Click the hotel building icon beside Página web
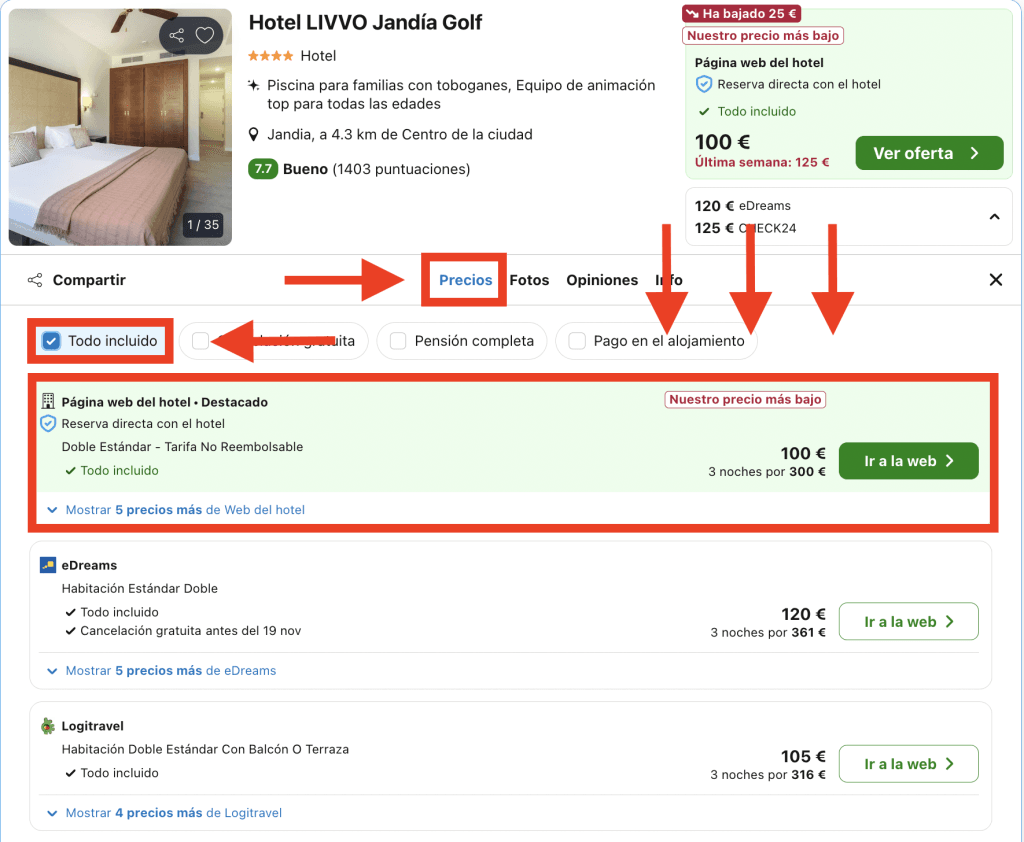Screen dimensions: 1024x842 click(x=47, y=401)
